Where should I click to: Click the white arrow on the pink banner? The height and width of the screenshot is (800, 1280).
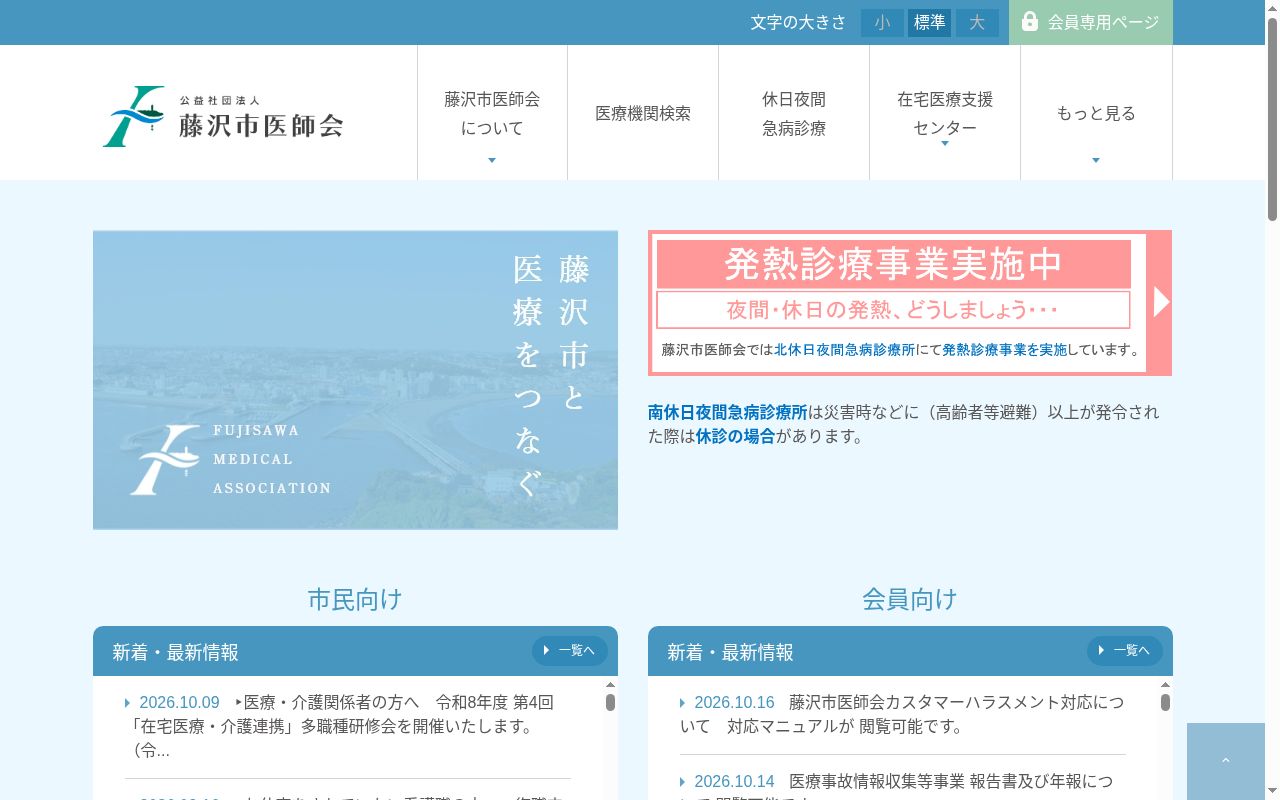[1160, 302]
